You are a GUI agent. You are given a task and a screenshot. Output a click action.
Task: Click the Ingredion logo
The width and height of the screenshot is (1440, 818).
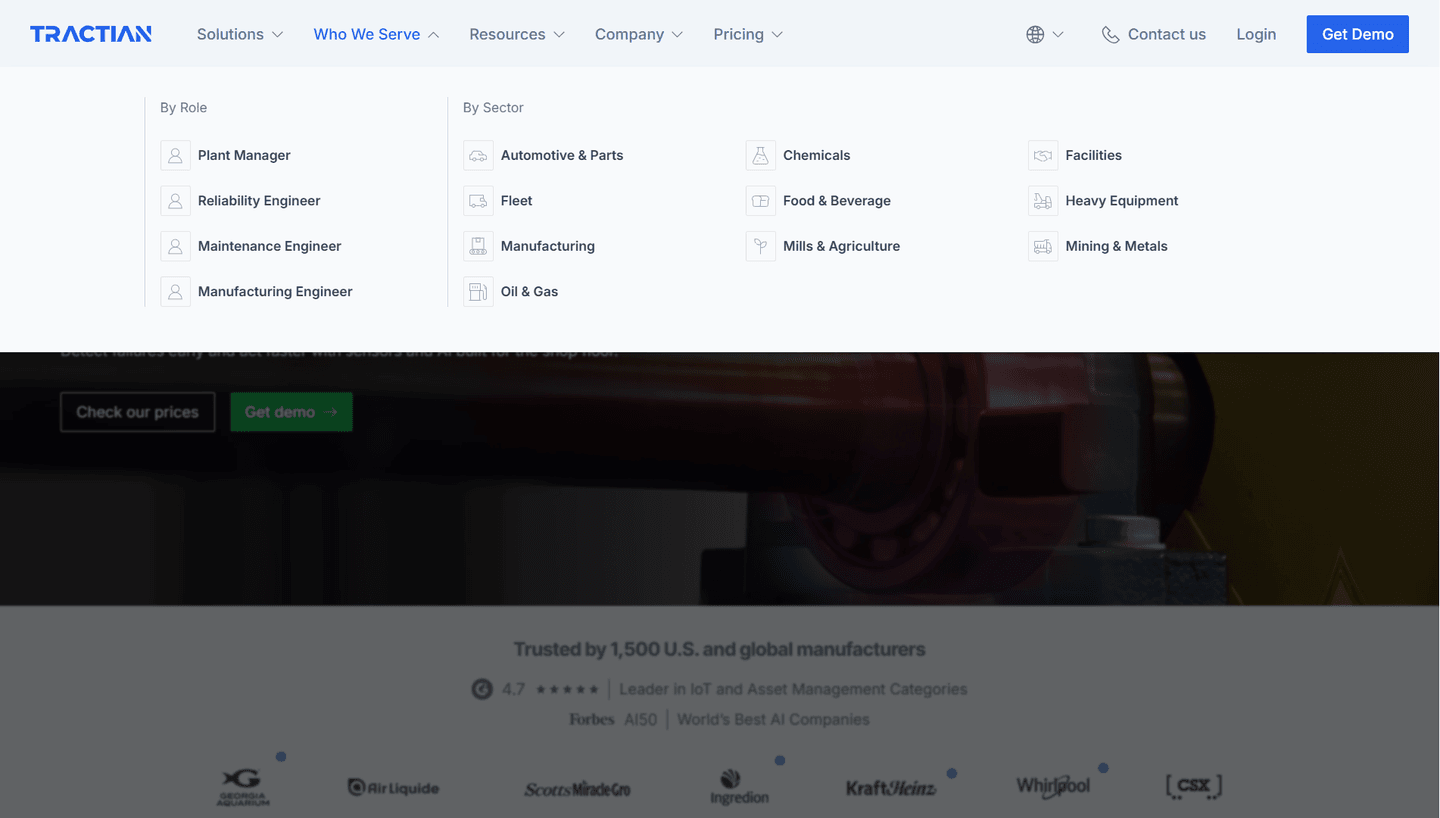(739, 787)
